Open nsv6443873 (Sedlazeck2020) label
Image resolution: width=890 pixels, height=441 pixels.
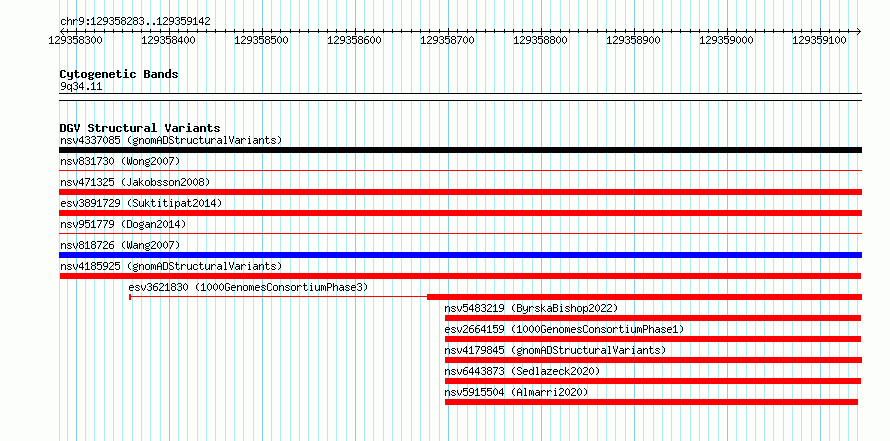(522, 371)
